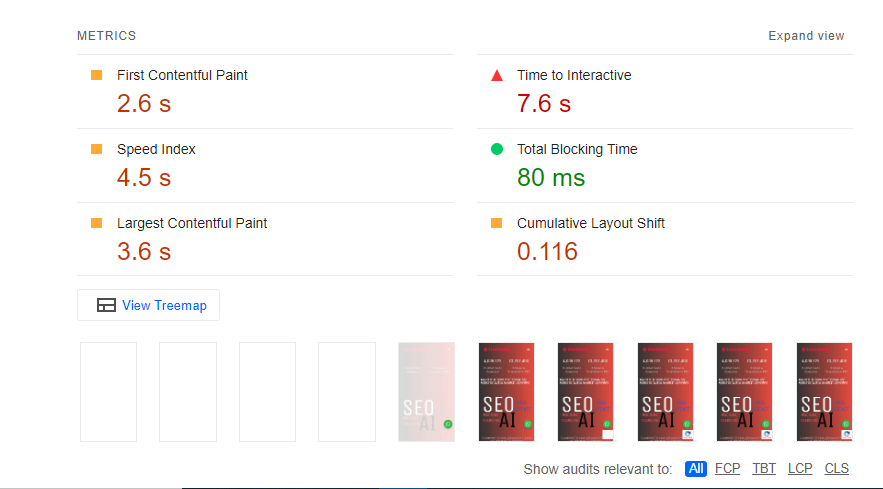
Task: Click the First Contentful Paint label
Action: click(182, 75)
